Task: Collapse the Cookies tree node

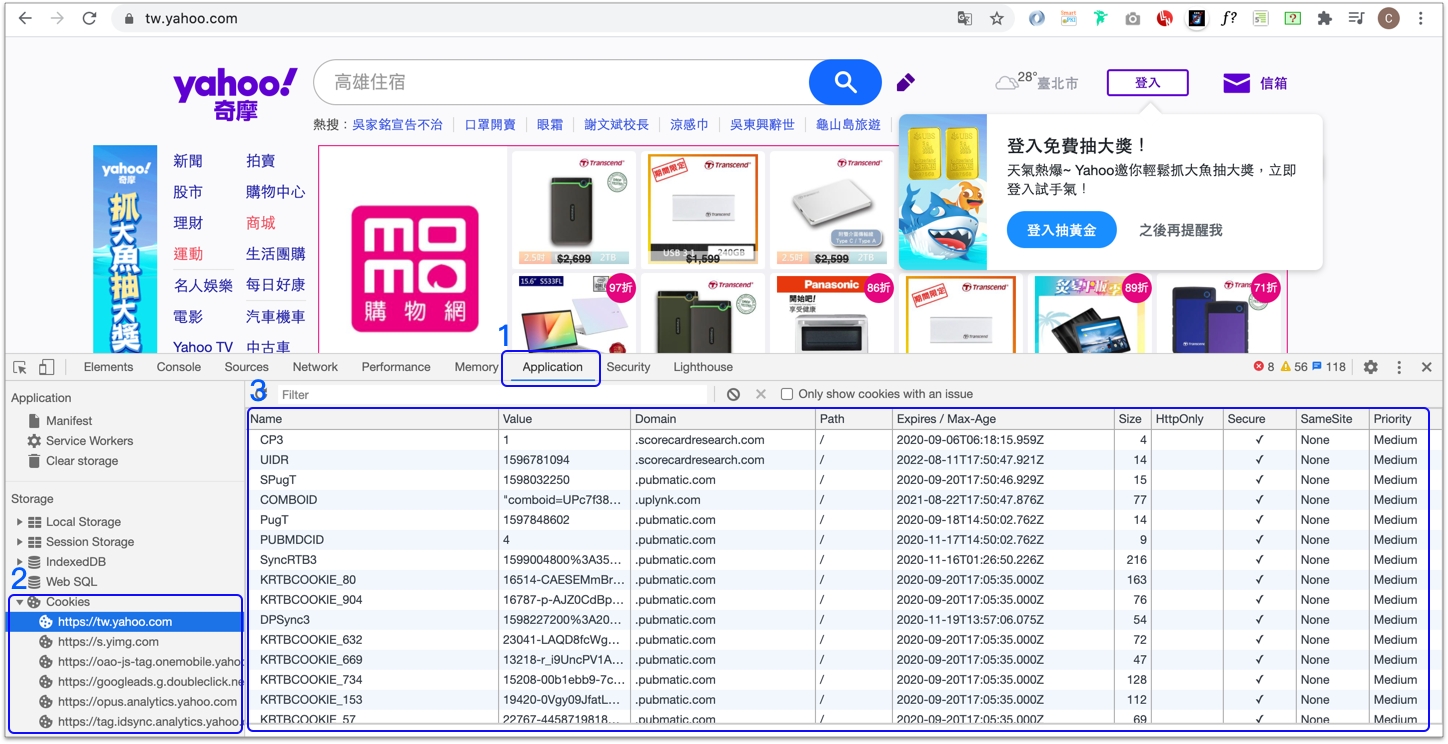Action: coord(19,602)
